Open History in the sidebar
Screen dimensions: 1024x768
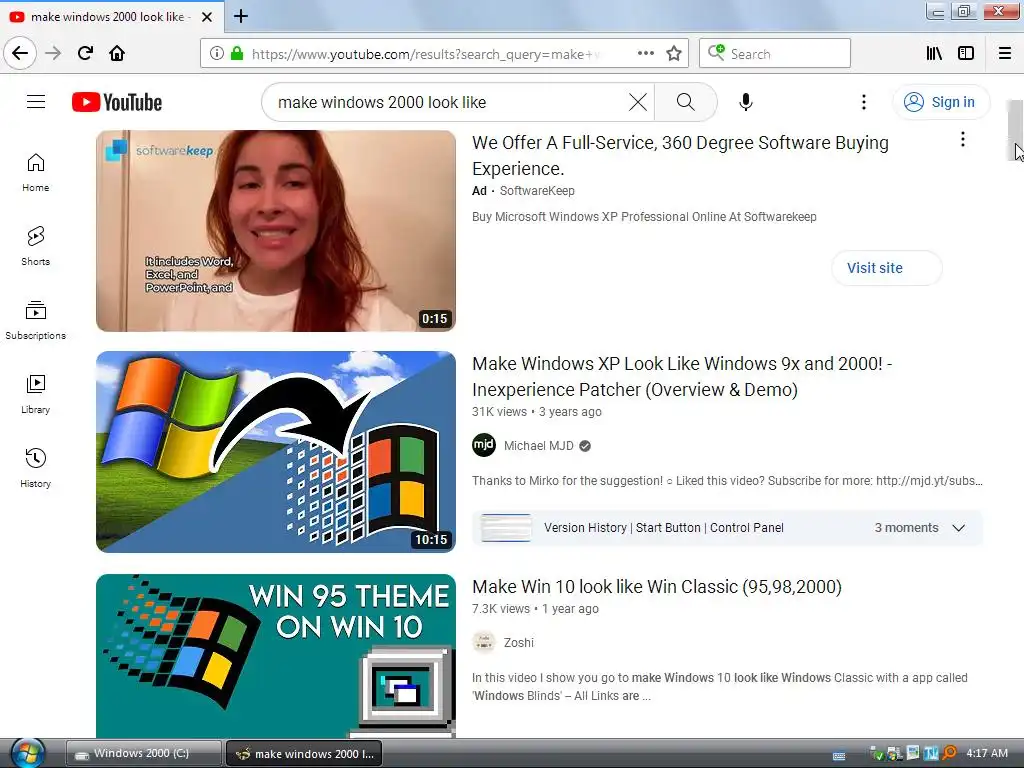(36, 468)
